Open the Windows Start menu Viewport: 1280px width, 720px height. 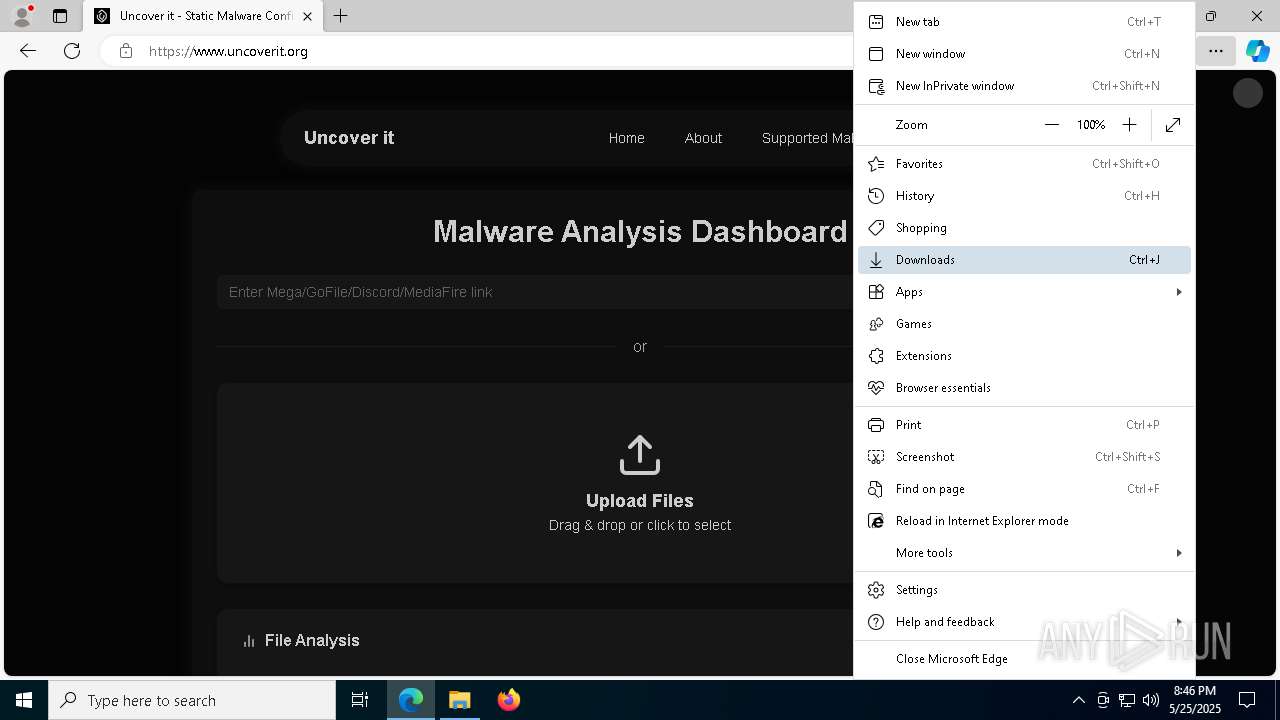[24, 700]
